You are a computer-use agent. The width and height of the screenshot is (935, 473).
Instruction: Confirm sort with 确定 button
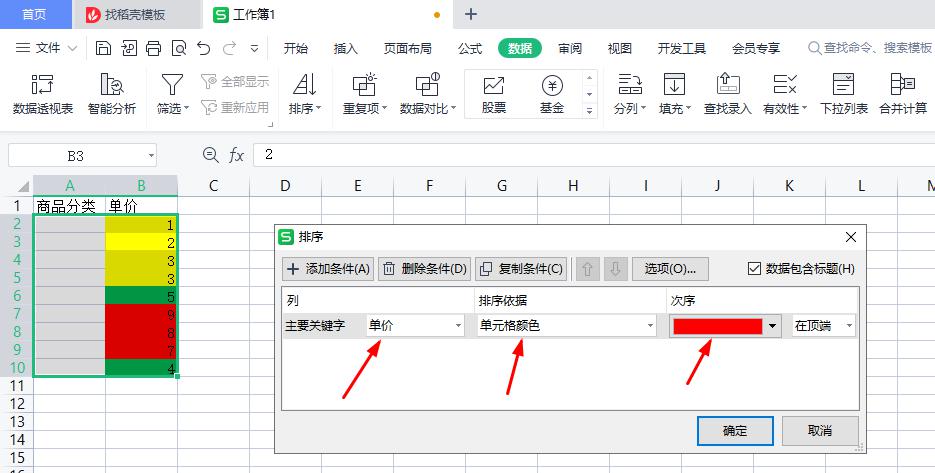tap(735, 431)
